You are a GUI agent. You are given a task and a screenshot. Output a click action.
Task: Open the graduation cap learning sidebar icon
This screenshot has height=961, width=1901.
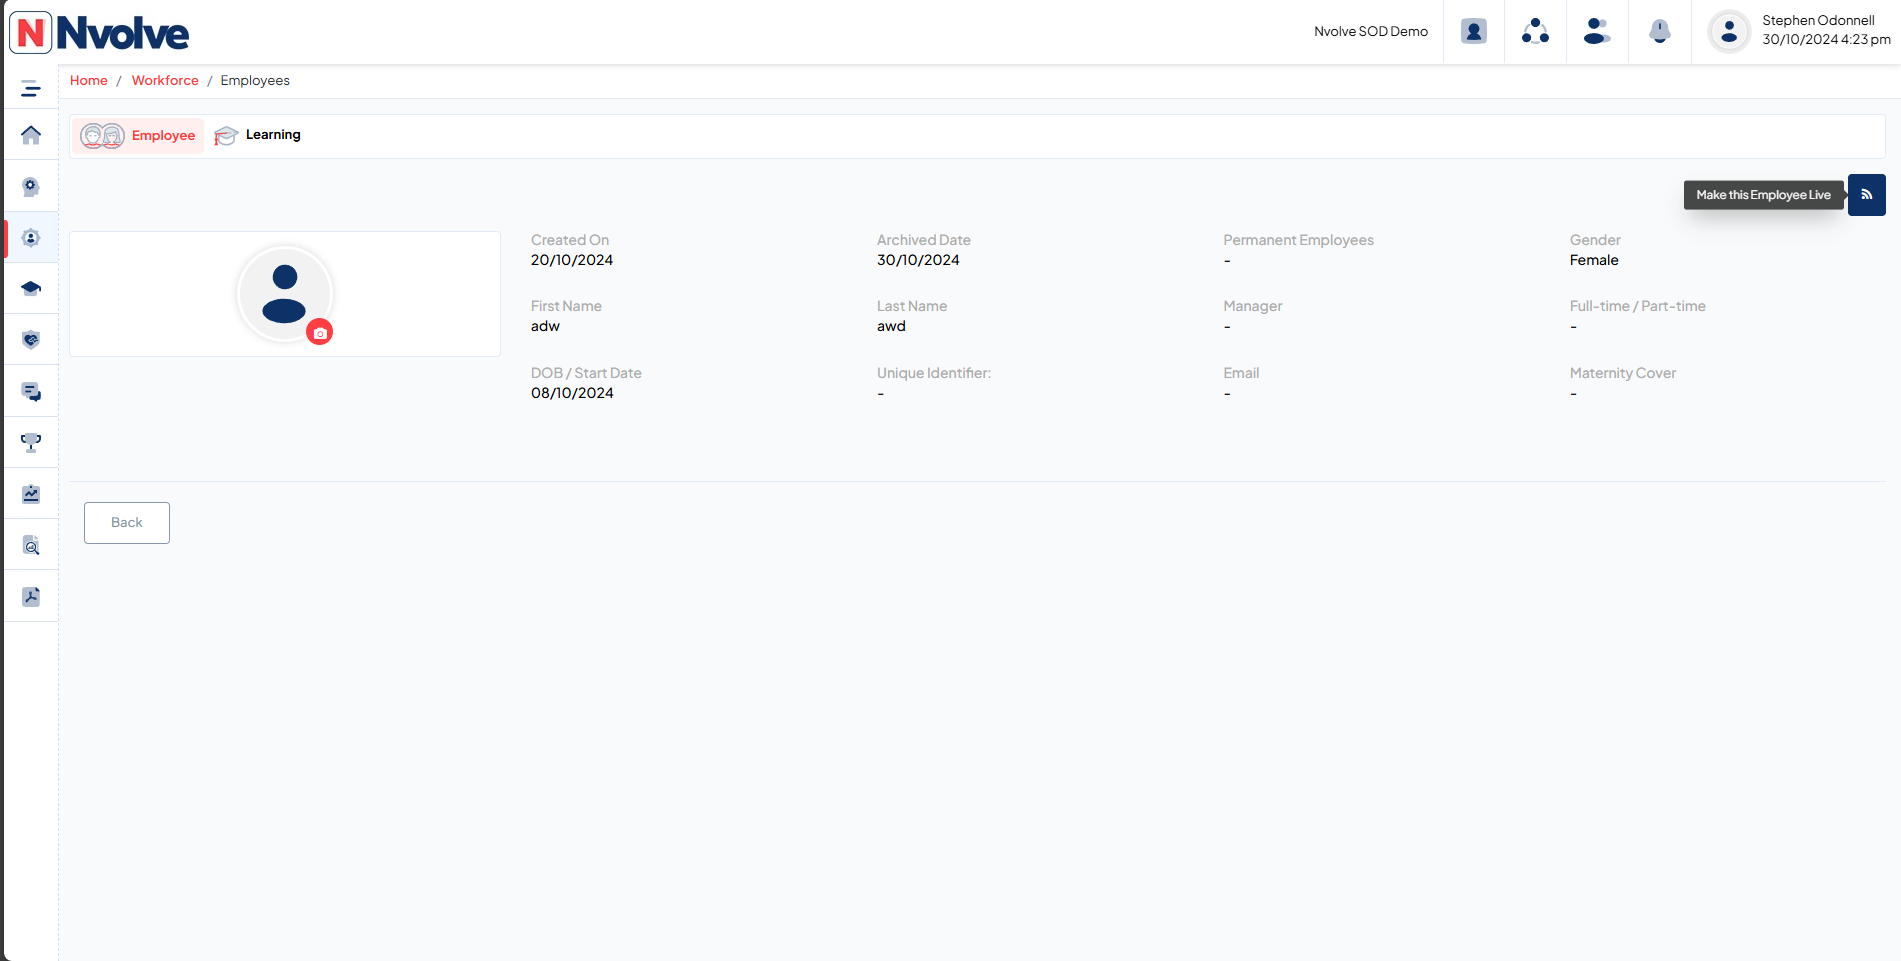coord(31,289)
